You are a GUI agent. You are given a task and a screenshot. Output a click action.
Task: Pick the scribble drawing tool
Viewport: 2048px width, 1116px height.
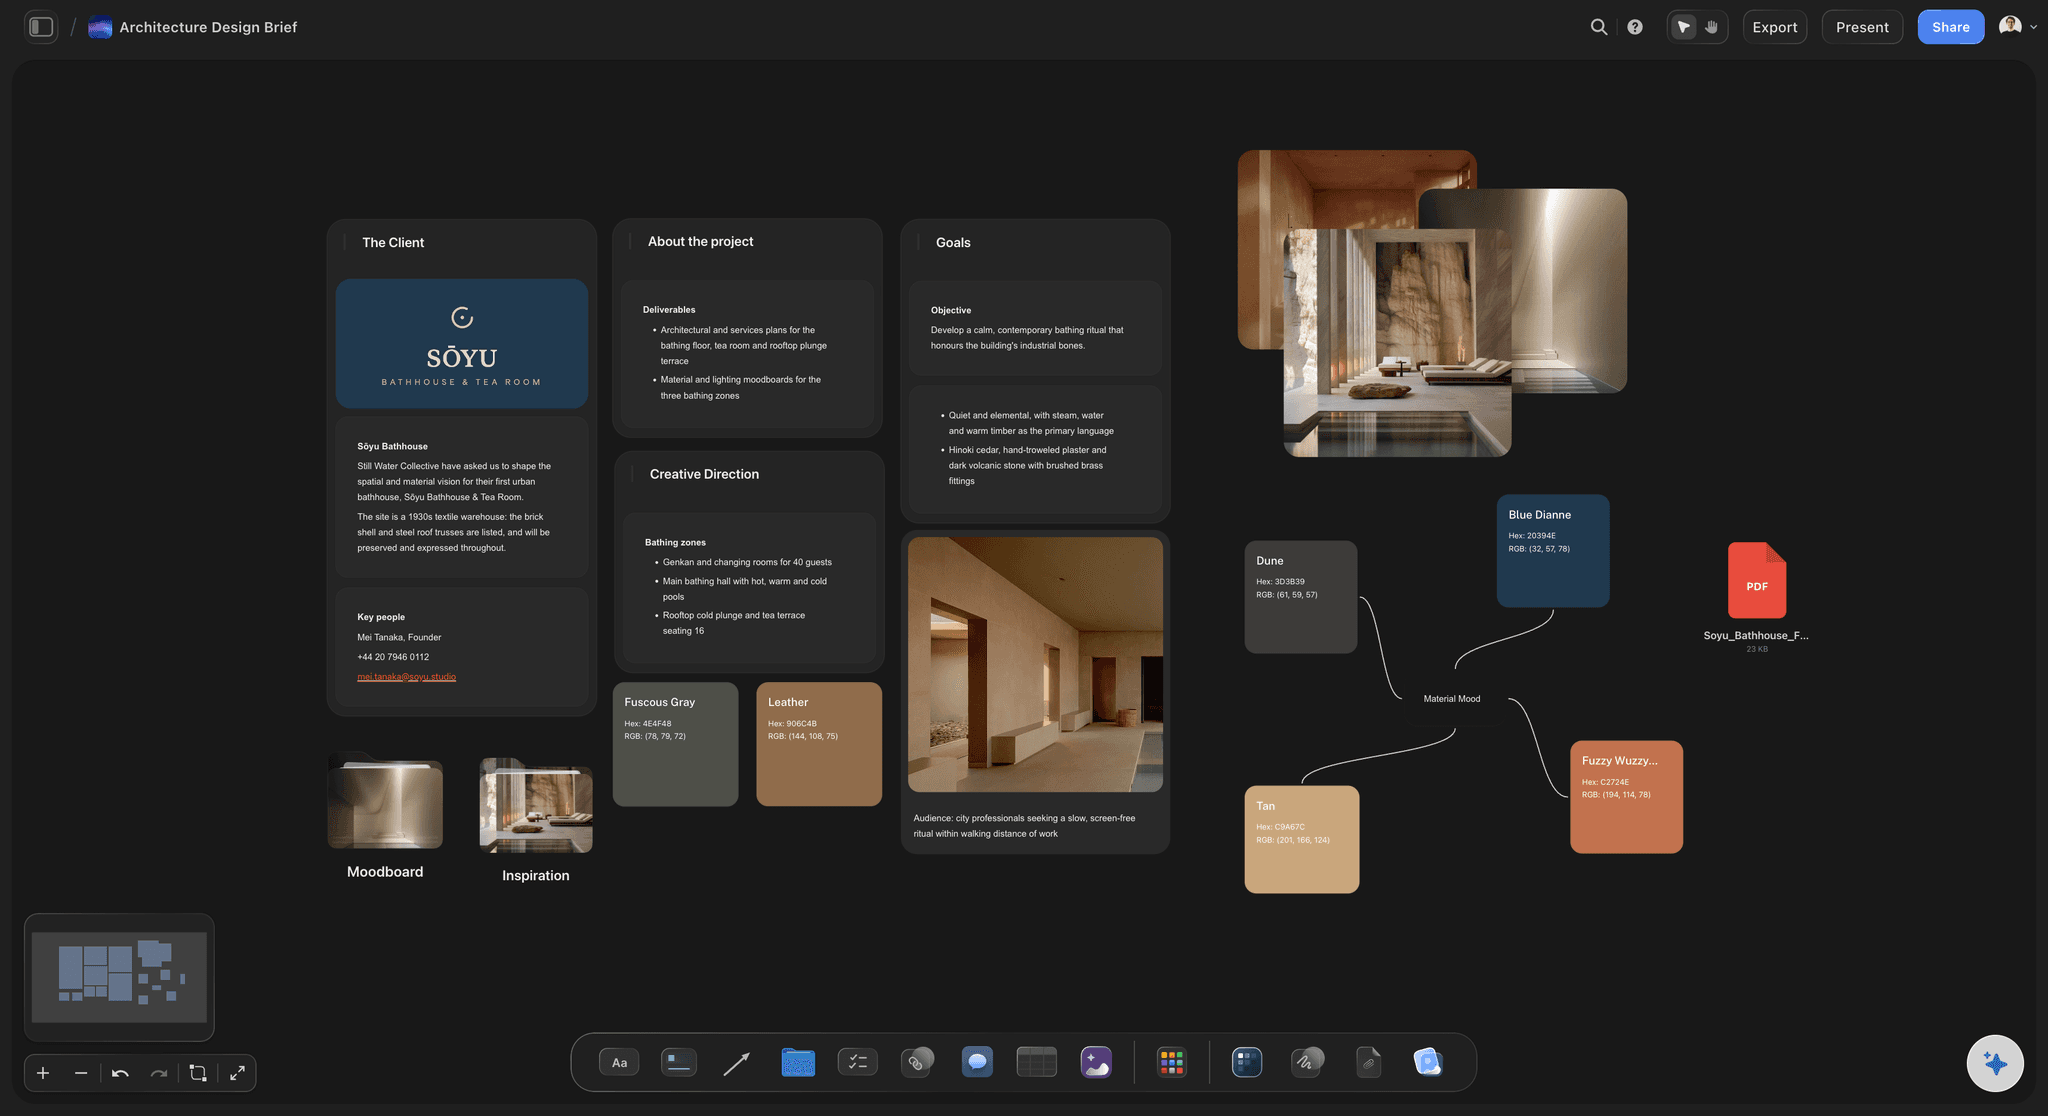(1307, 1062)
